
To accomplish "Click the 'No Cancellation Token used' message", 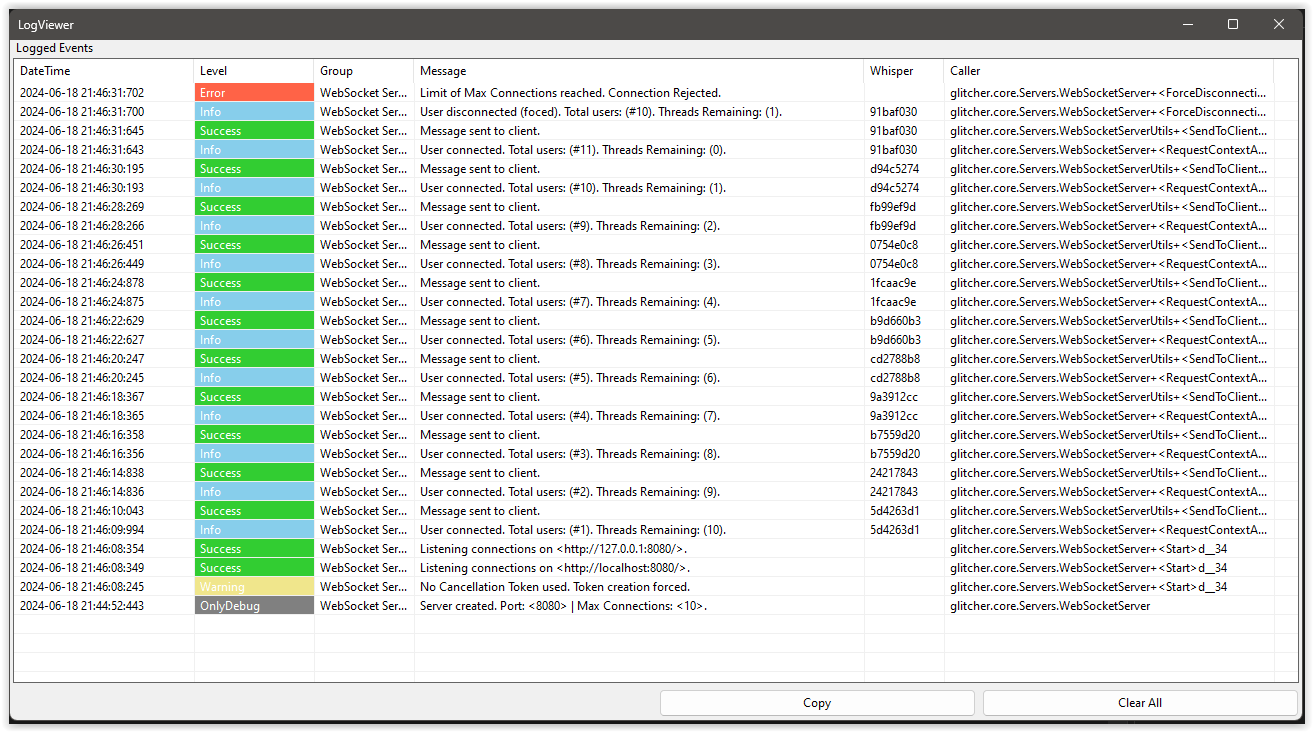I will coord(555,587).
